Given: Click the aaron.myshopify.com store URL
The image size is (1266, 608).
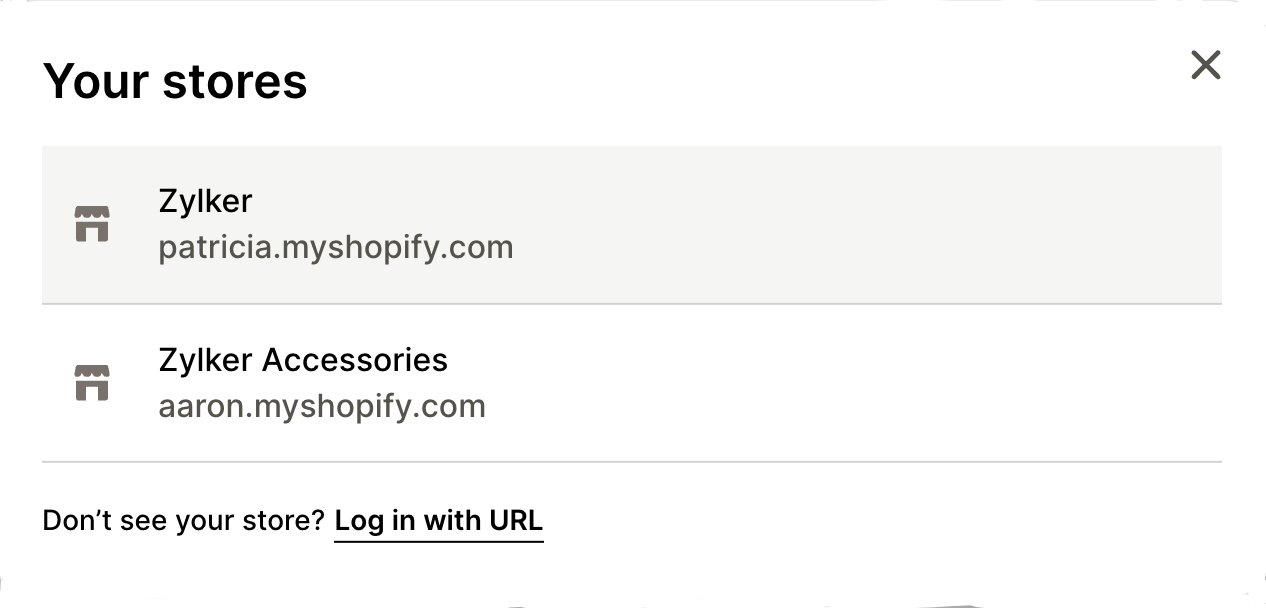Looking at the screenshot, I should tap(322, 405).
